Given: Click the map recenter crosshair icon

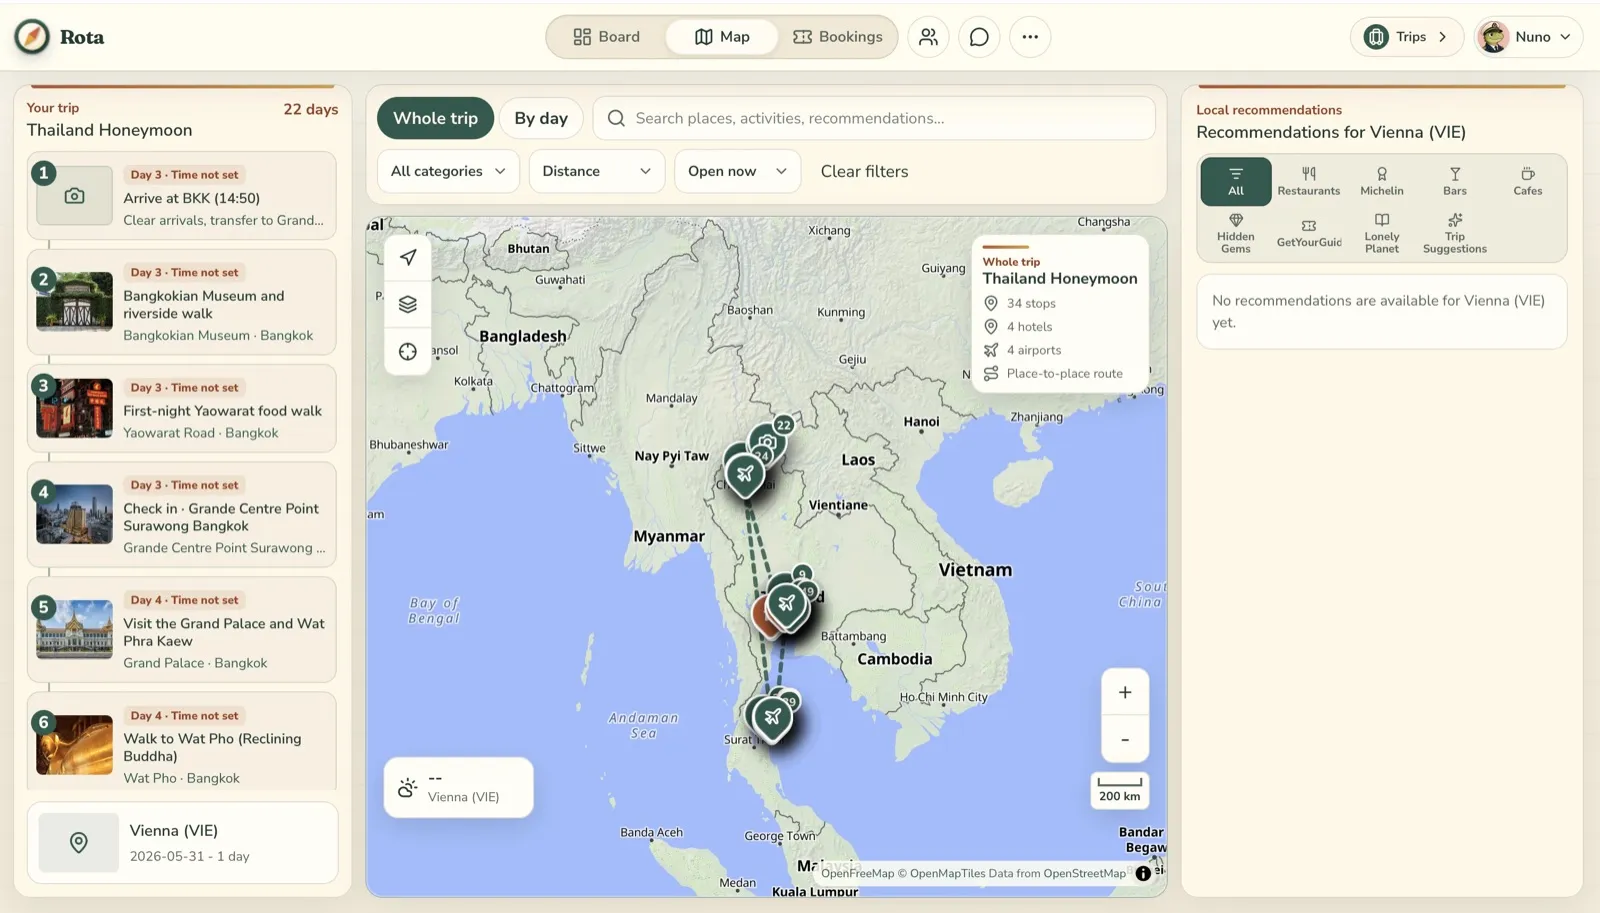Looking at the screenshot, I should pos(408,352).
